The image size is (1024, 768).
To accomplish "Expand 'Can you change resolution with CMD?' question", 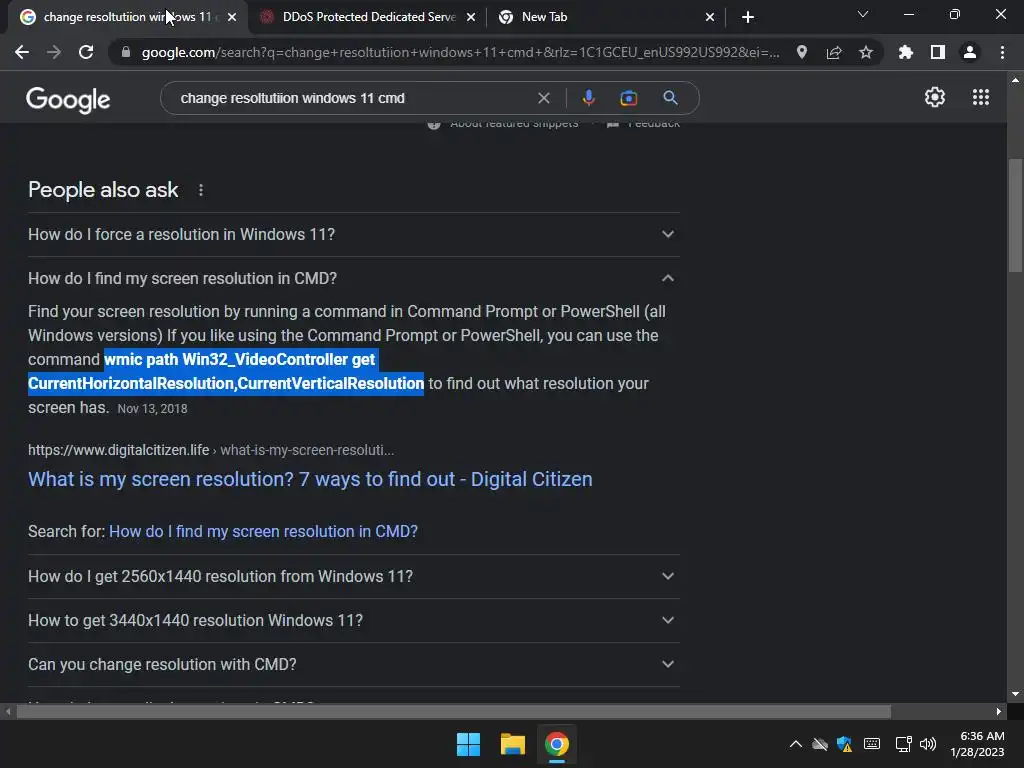I will 353,664.
